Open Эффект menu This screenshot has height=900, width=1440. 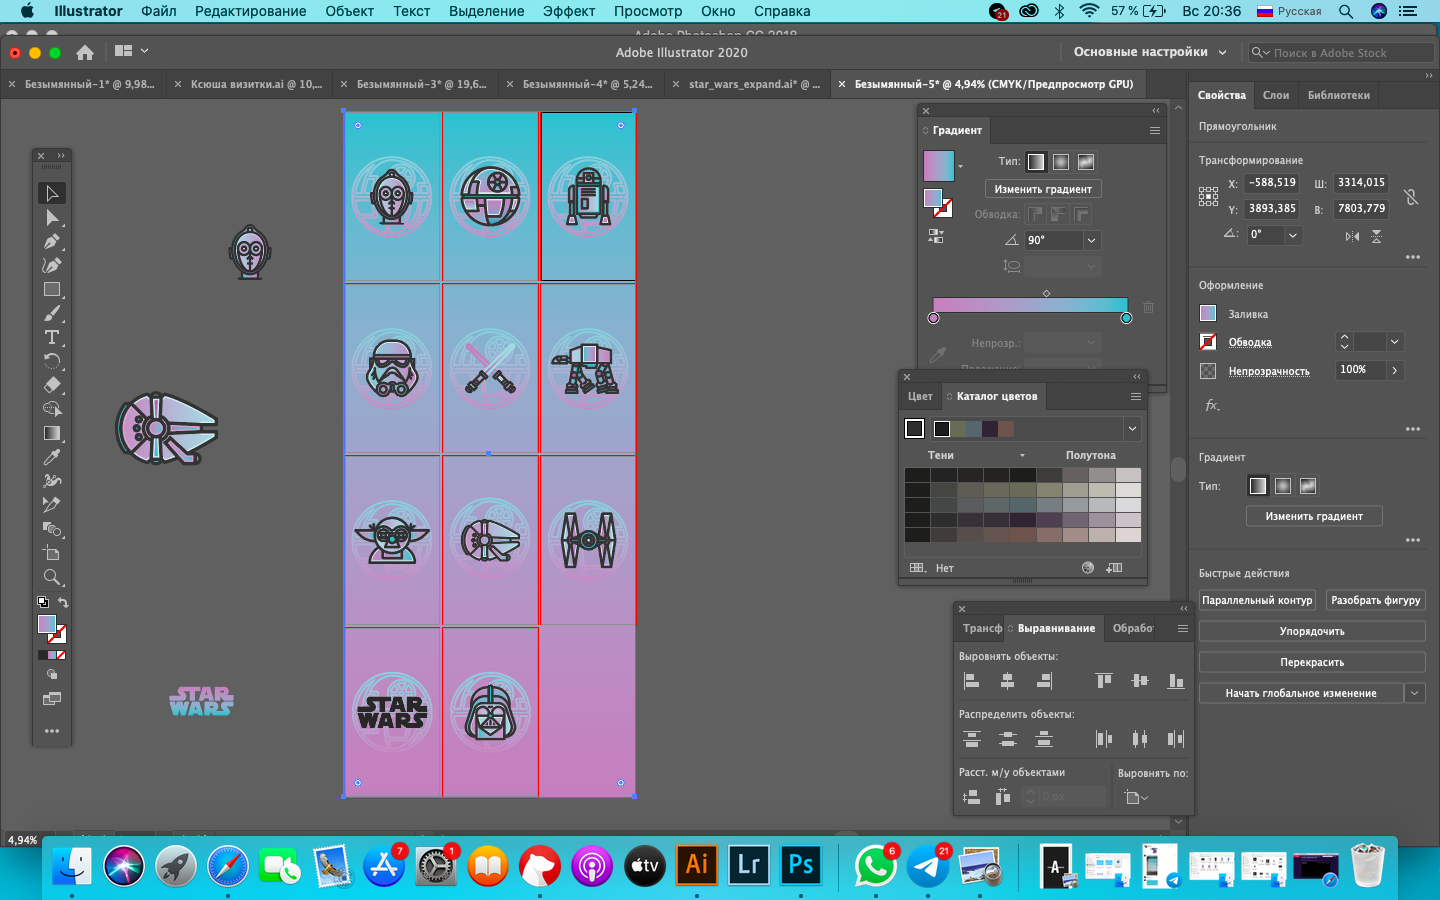[x=569, y=11]
